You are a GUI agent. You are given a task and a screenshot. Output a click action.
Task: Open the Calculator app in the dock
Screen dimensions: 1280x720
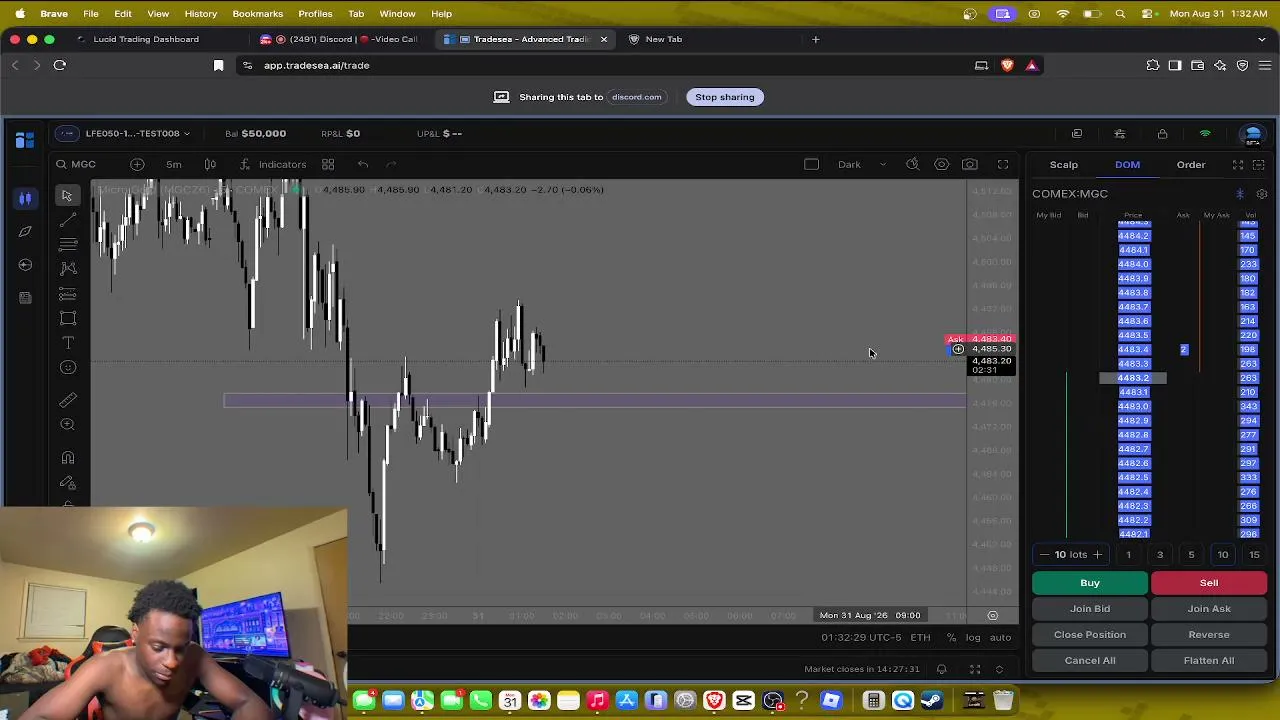[x=873, y=700]
